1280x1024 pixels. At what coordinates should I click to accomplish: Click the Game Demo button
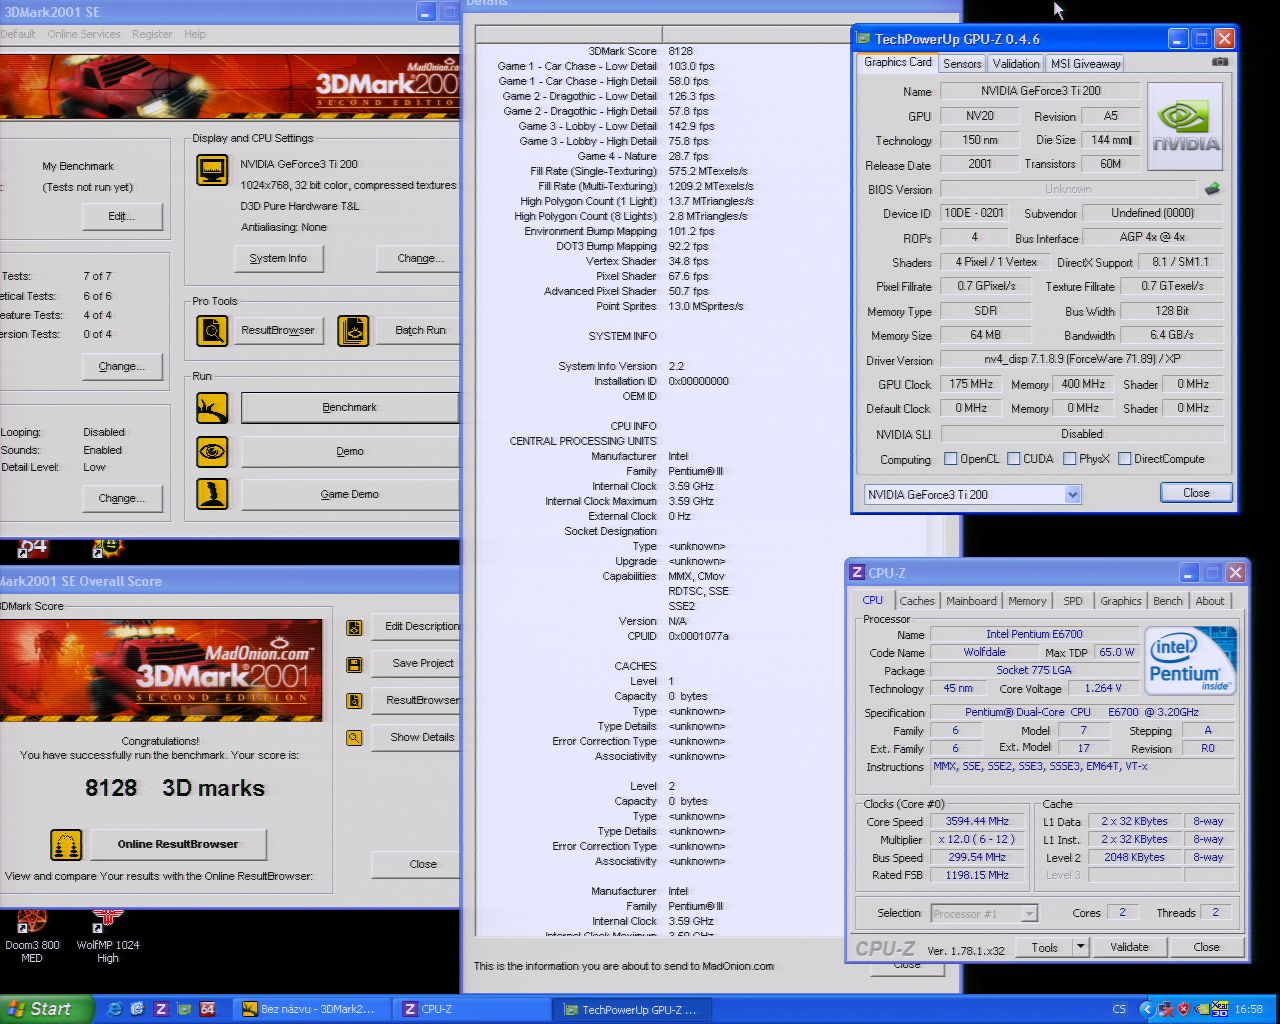click(x=350, y=495)
